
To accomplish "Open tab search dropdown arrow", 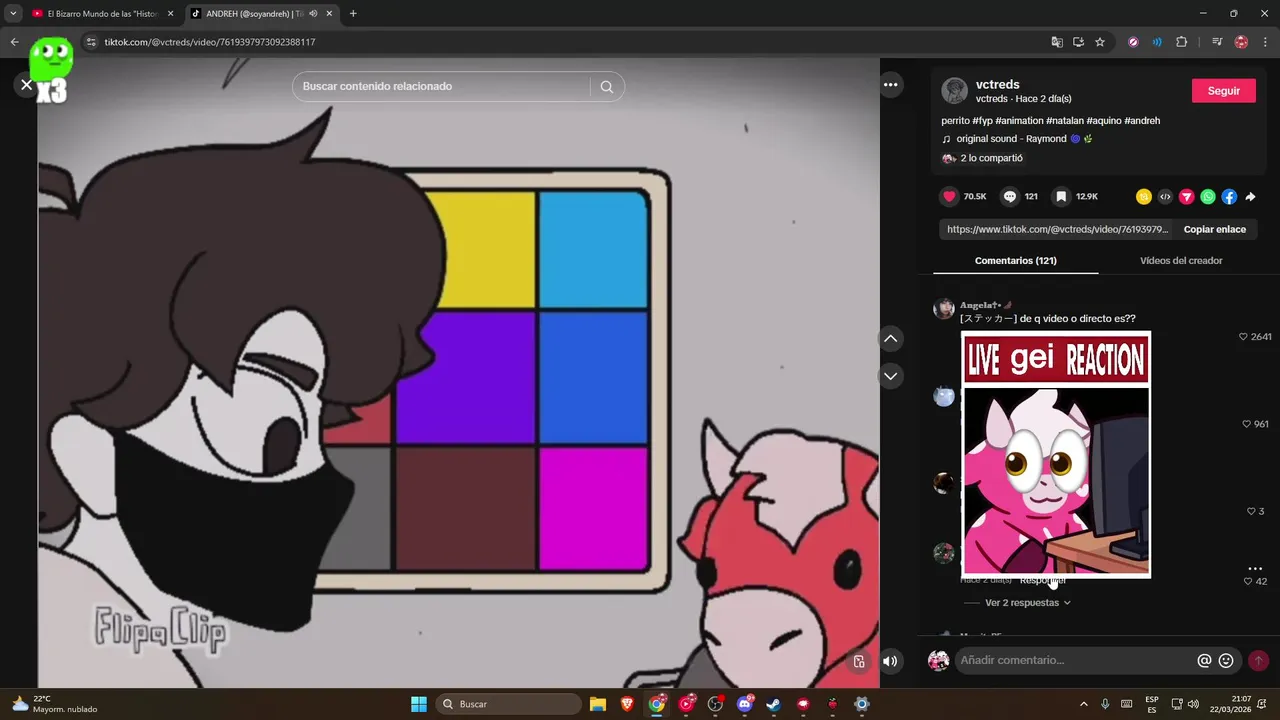I will pyautogui.click(x=13, y=14).
